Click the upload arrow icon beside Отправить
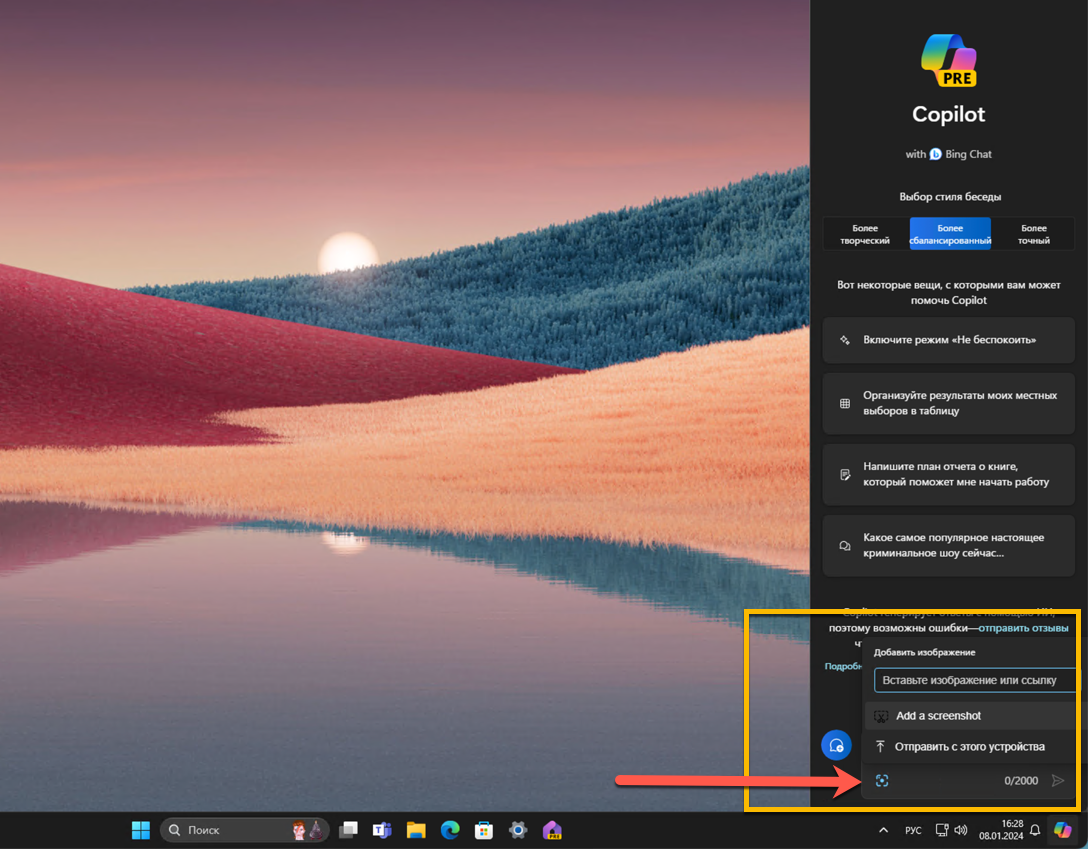Screen dimensions: 1088x849 click(880, 746)
